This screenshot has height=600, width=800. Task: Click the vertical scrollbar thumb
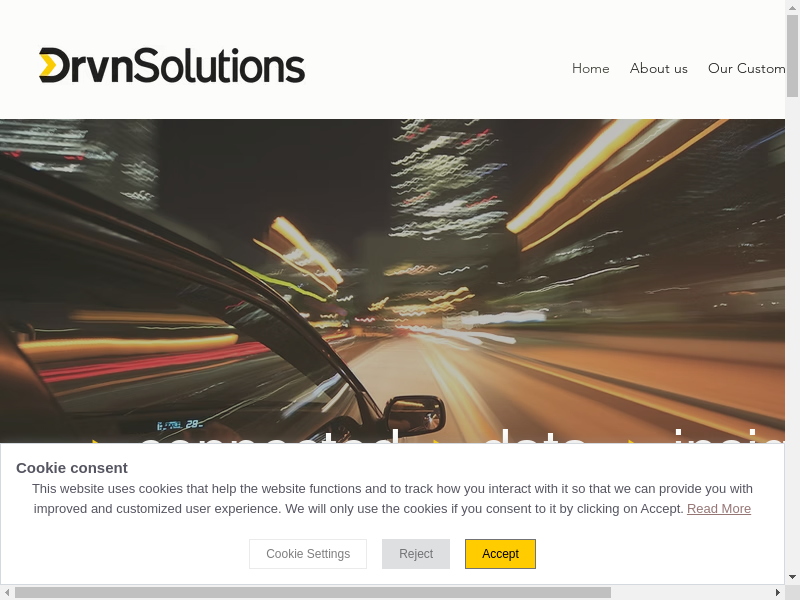pos(792,55)
